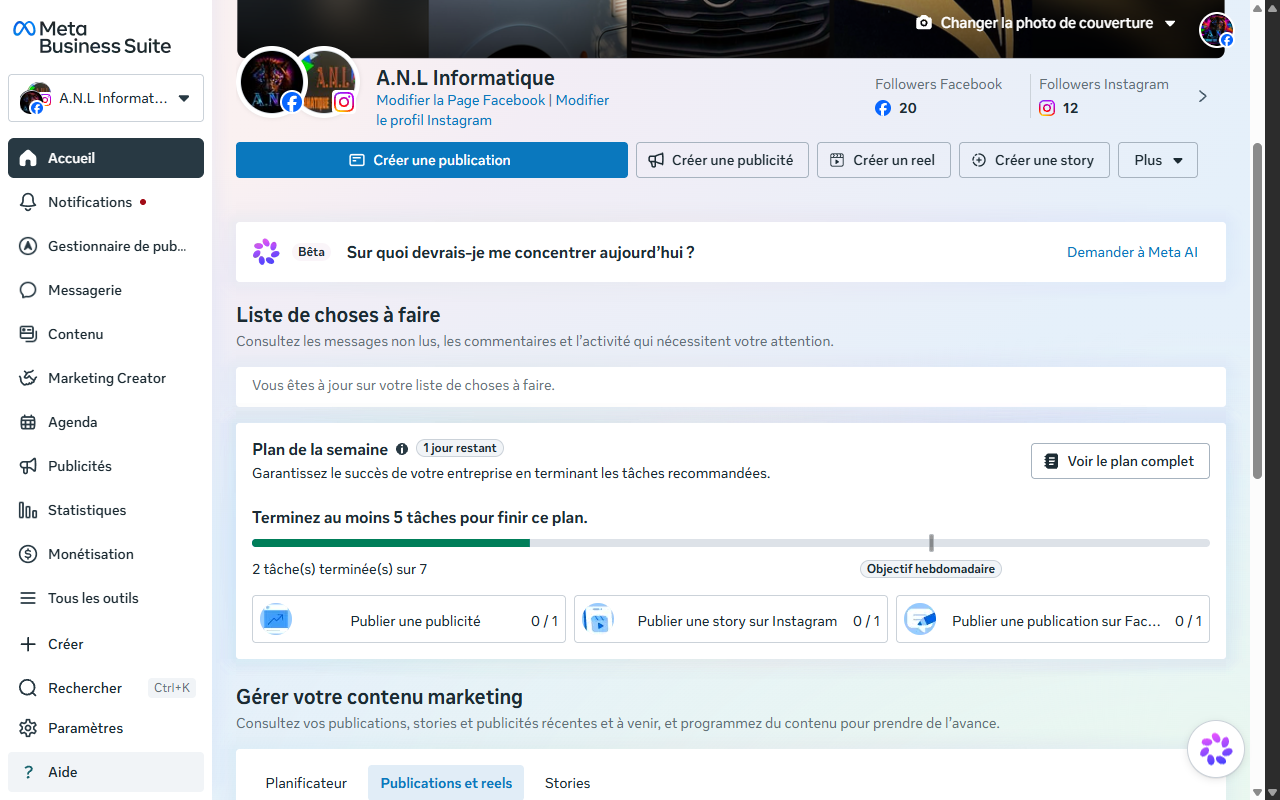This screenshot has width=1280, height=800.
Task: Select the Créer une story button
Action: [1034, 160]
